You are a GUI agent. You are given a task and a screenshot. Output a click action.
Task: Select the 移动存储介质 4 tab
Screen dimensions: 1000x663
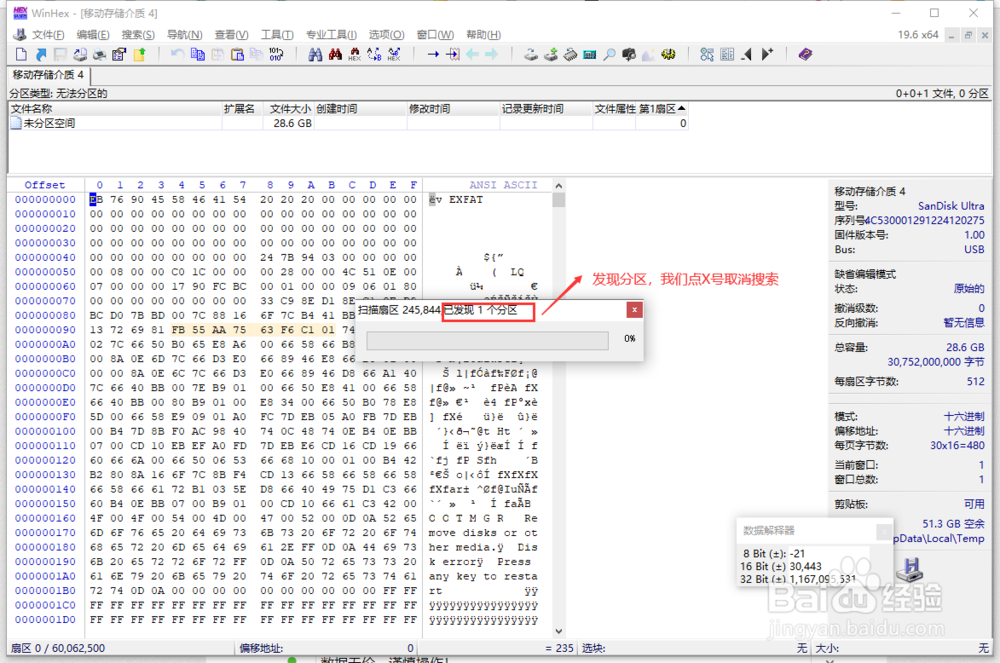48,75
